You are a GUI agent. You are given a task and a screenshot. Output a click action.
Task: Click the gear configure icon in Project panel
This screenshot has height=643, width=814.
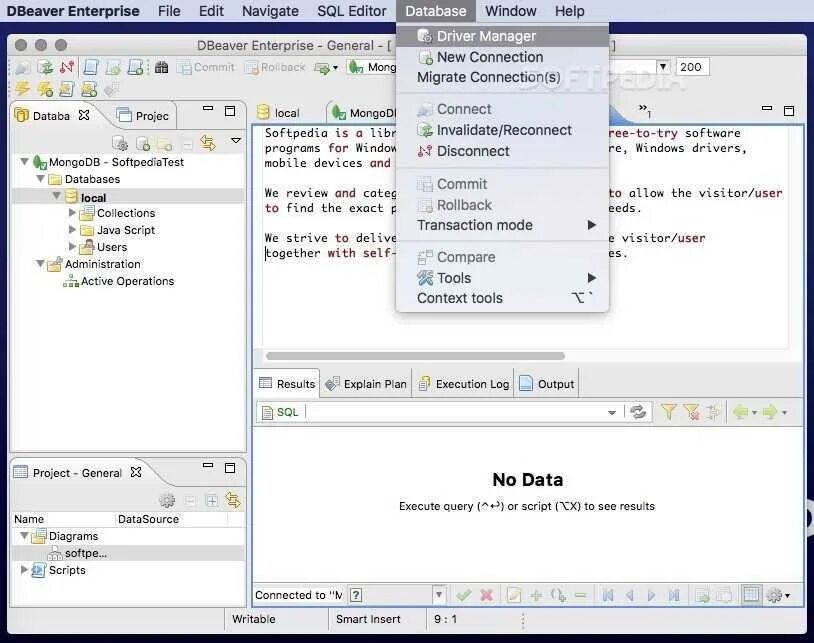(x=167, y=500)
